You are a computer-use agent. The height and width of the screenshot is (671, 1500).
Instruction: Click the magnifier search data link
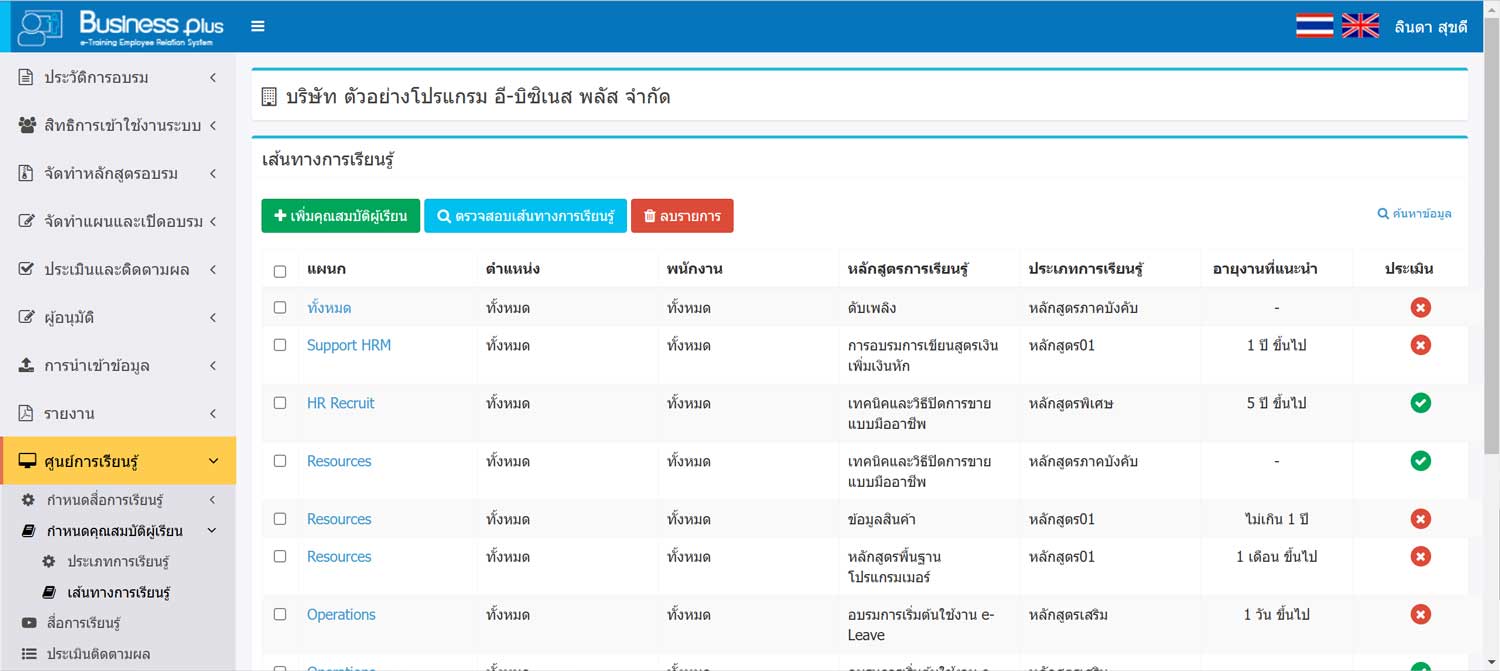1414,213
